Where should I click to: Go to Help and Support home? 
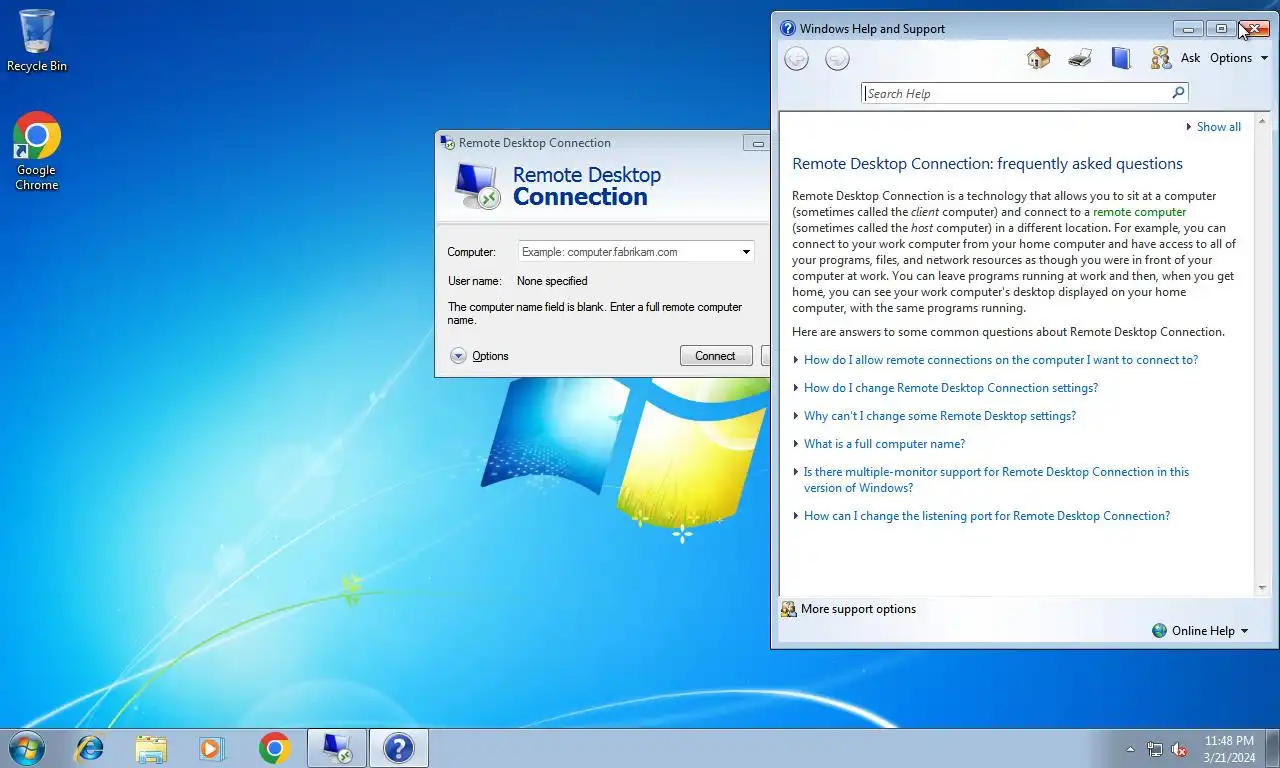pos(1038,58)
